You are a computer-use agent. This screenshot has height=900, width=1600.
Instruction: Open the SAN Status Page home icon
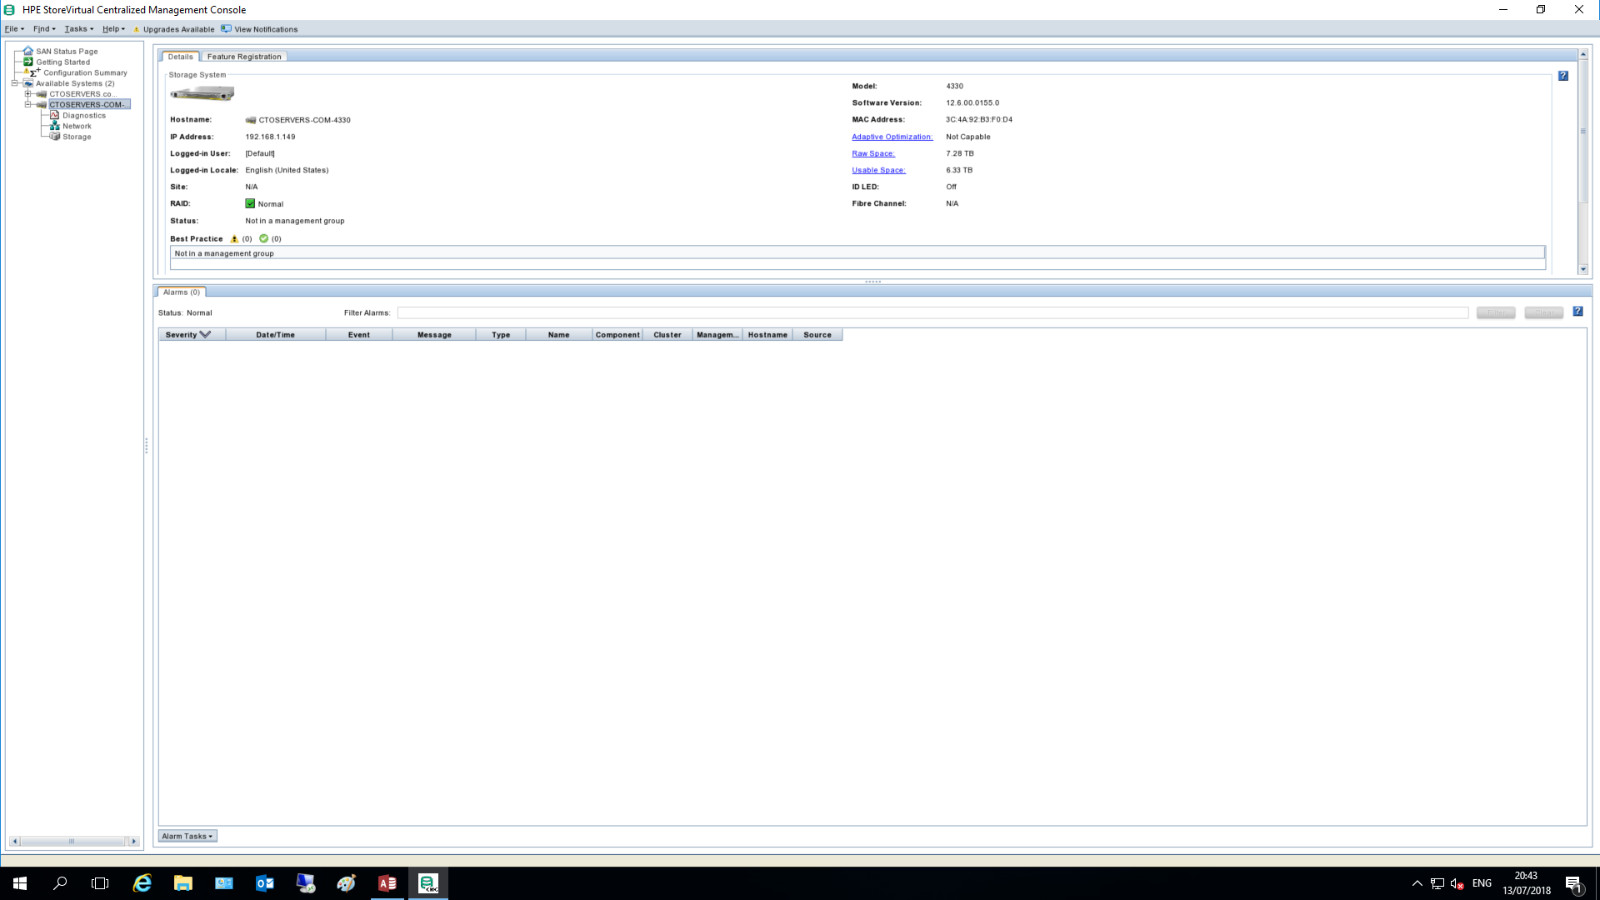coord(28,51)
